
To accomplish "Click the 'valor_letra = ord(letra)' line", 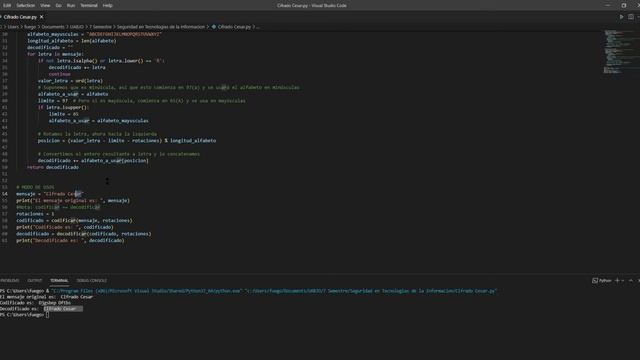I will [x=70, y=81].
